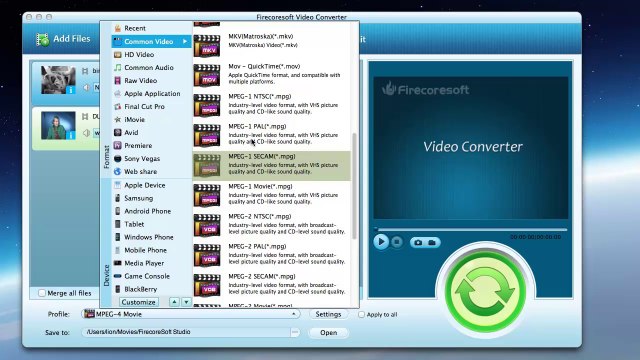Click the format list scrollbar
The height and width of the screenshot is (360, 640).
click(x=354, y=186)
